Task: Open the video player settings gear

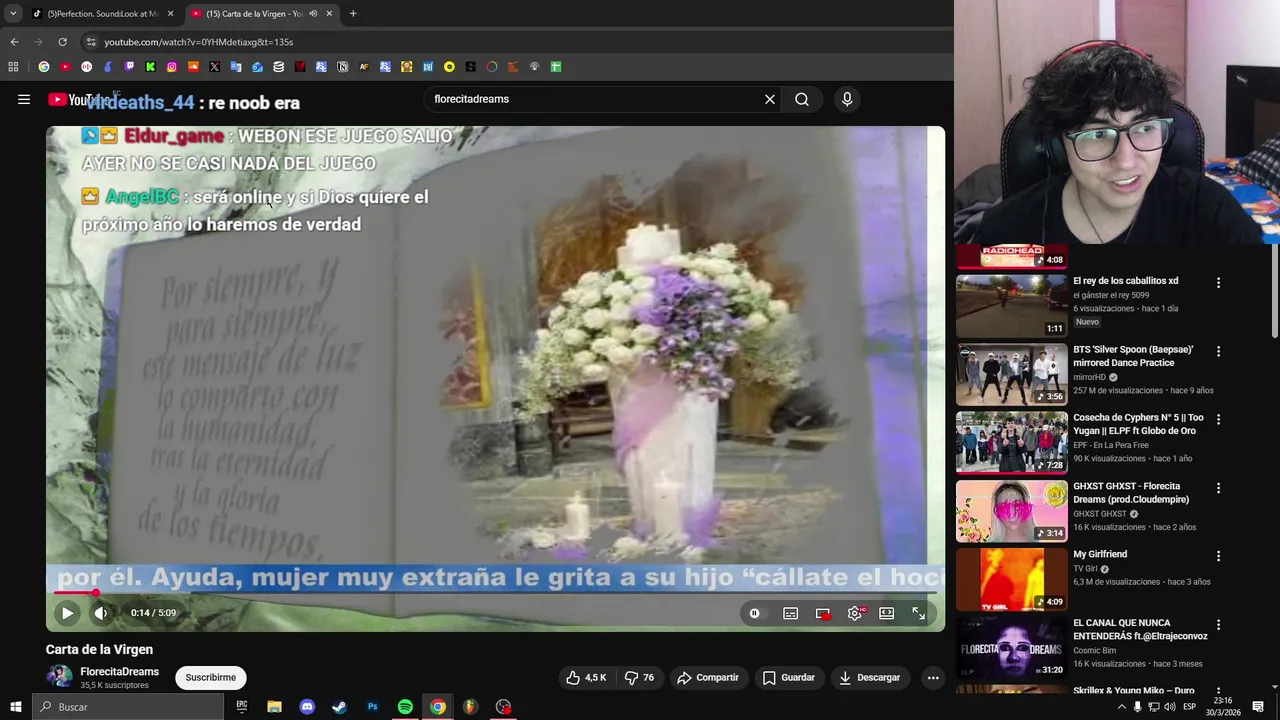Action: (854, 613)
